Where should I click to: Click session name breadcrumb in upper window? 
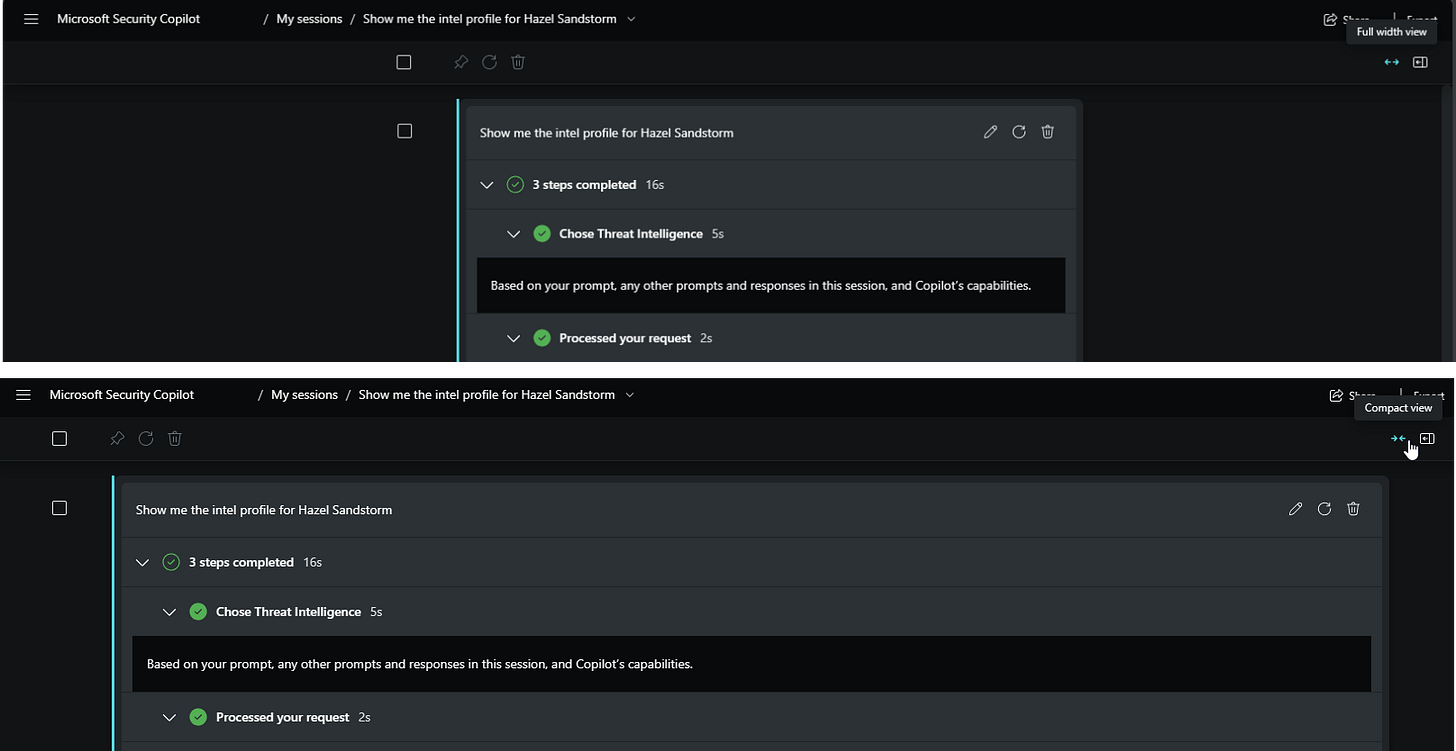[x=490, y=19]
